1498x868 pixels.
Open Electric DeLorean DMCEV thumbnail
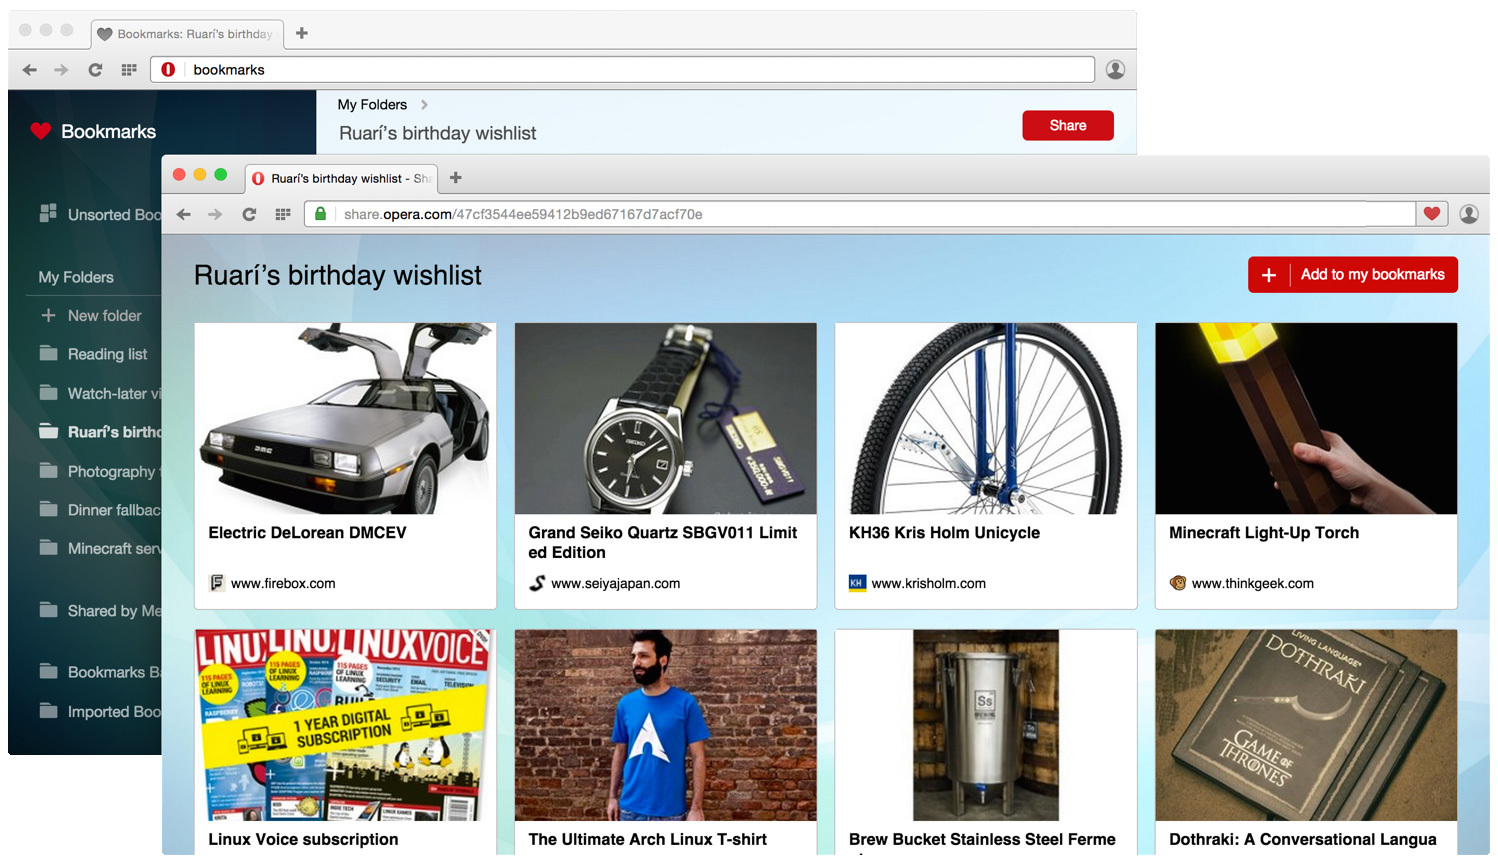click(x=345, y=418)
